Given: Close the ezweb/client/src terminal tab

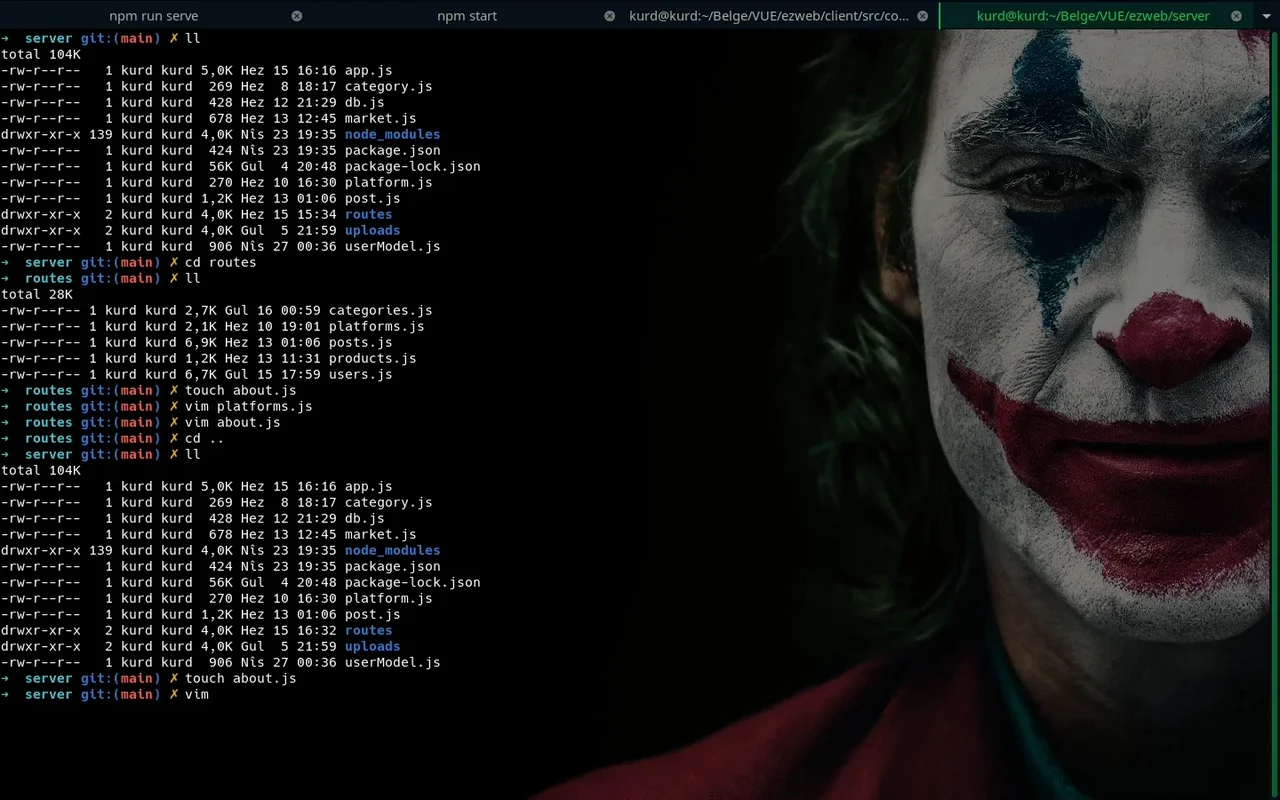Looking at the screenshot, I should (x=923, y=16).
